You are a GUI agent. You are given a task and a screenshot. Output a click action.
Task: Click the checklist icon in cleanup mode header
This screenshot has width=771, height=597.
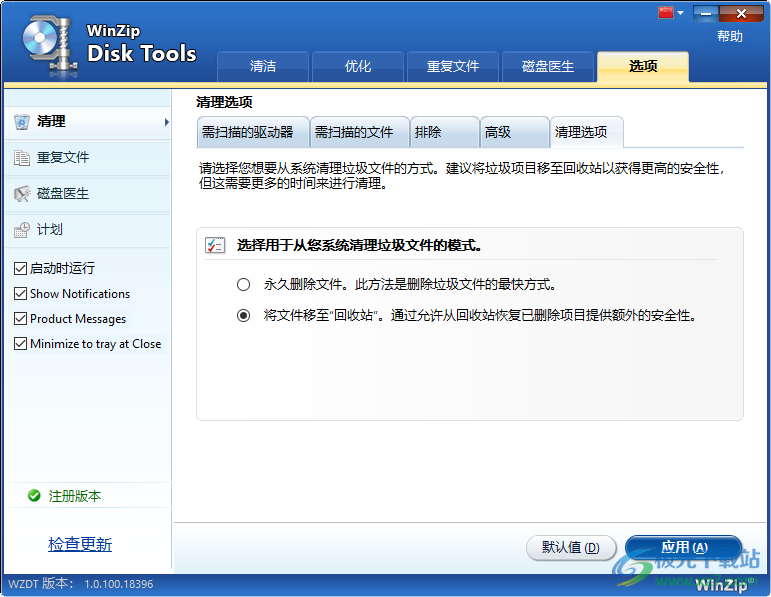click(215, 245)
